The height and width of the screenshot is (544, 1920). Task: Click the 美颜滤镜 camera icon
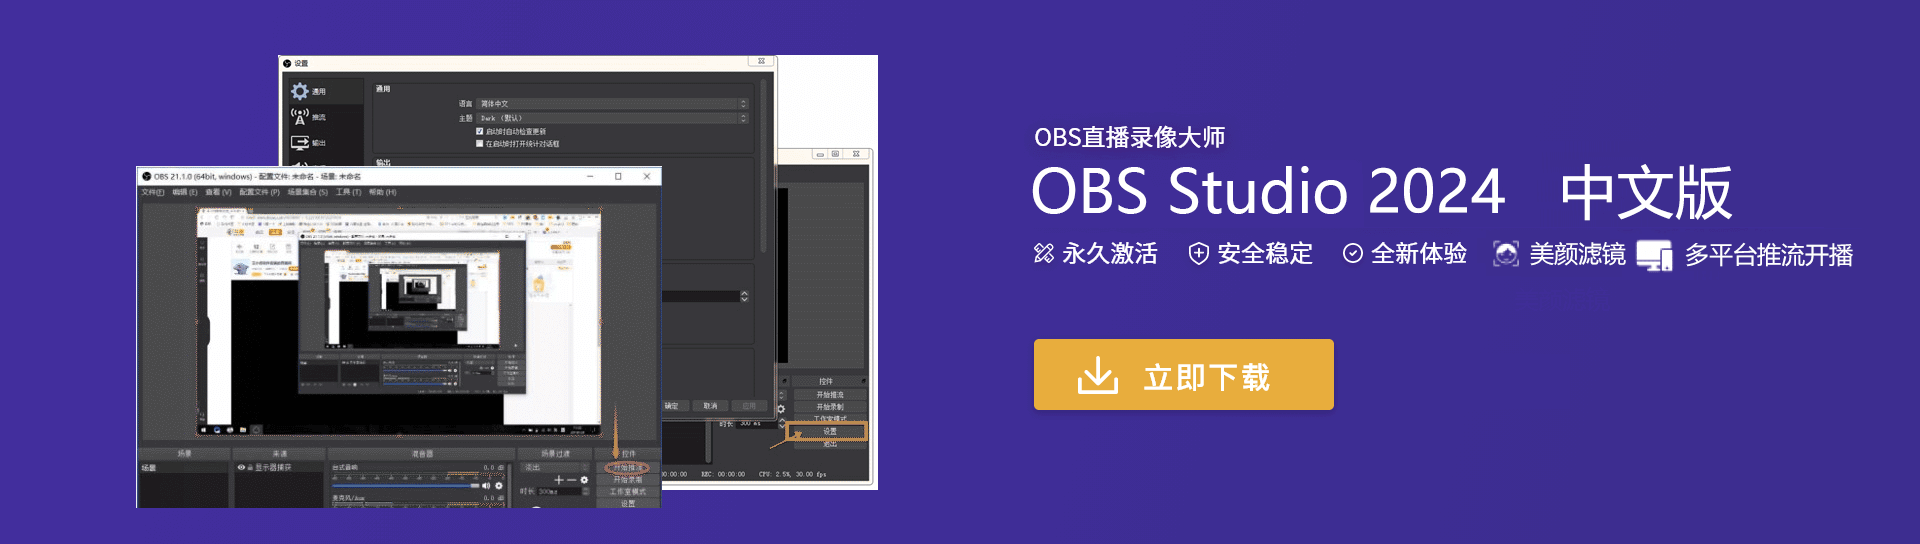pyautogui.click(x=1505, y=254)
